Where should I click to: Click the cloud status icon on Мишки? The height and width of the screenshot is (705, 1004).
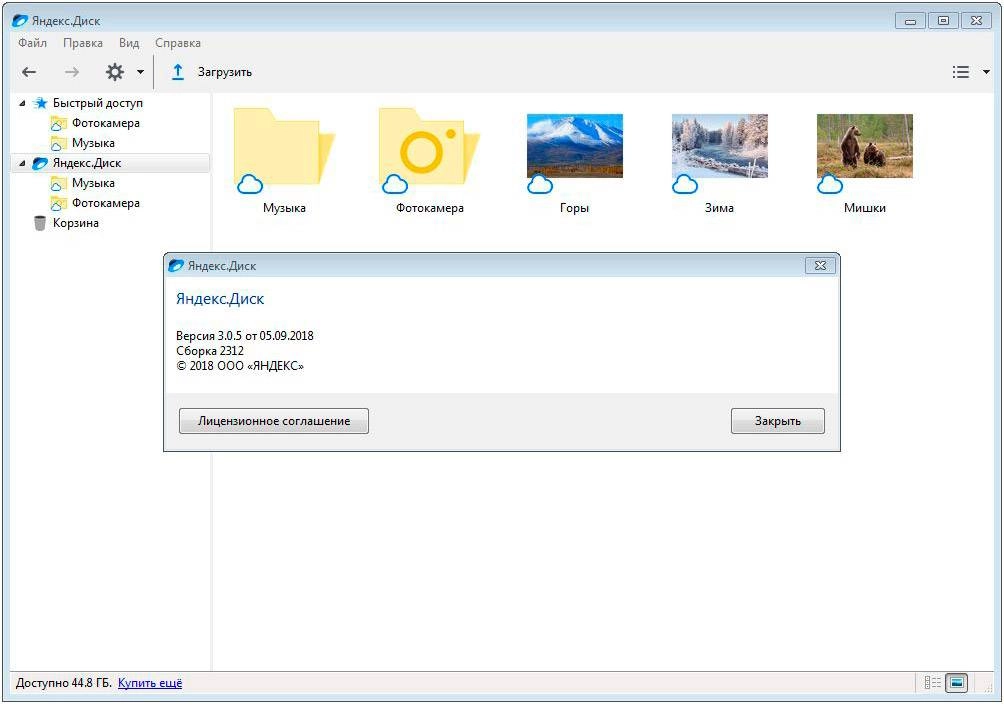tap(830, 184)
